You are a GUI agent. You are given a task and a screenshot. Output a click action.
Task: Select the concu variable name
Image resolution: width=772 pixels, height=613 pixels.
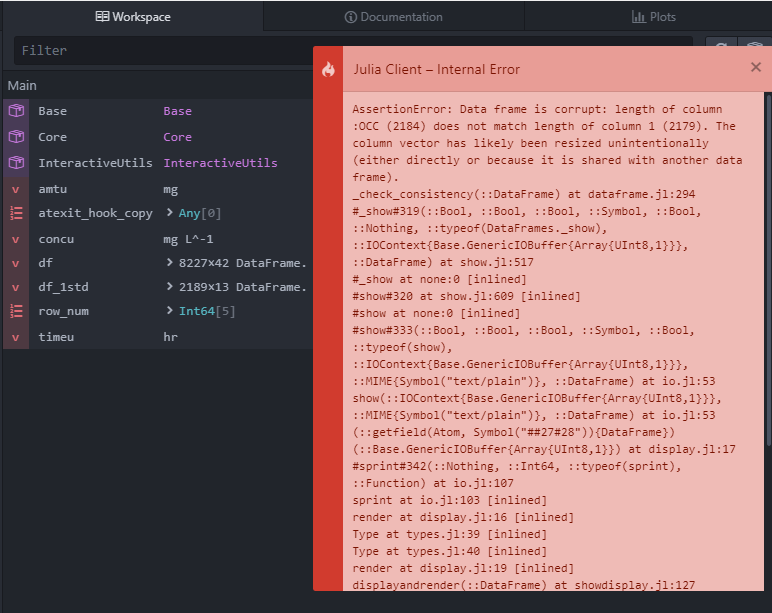56,239
